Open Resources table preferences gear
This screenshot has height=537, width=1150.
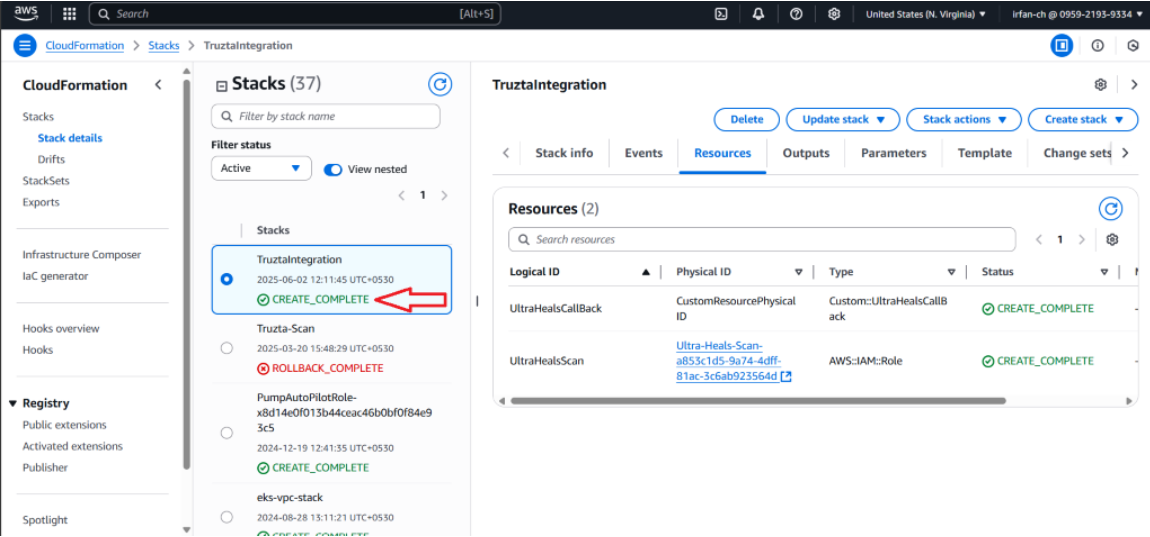click(1112, 240)
